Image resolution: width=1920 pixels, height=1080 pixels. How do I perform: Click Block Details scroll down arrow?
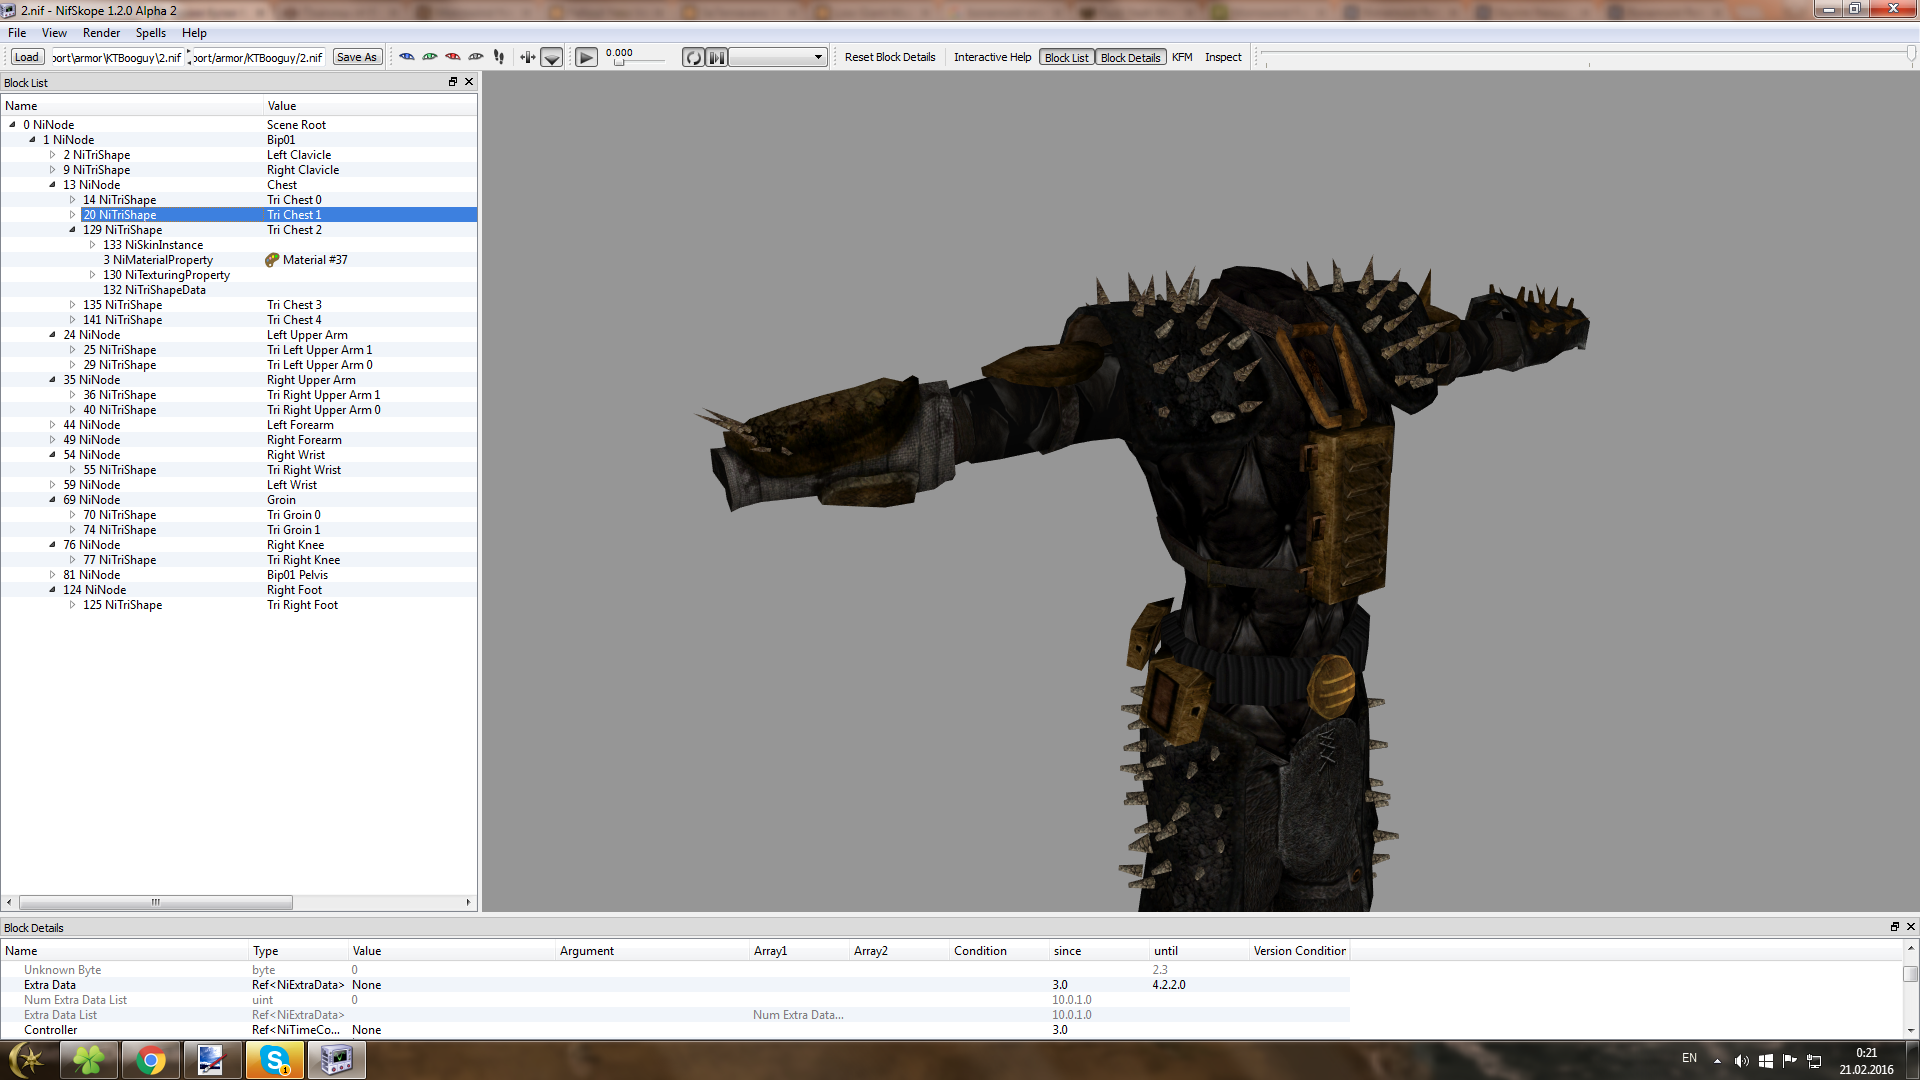(1911, 1030)
